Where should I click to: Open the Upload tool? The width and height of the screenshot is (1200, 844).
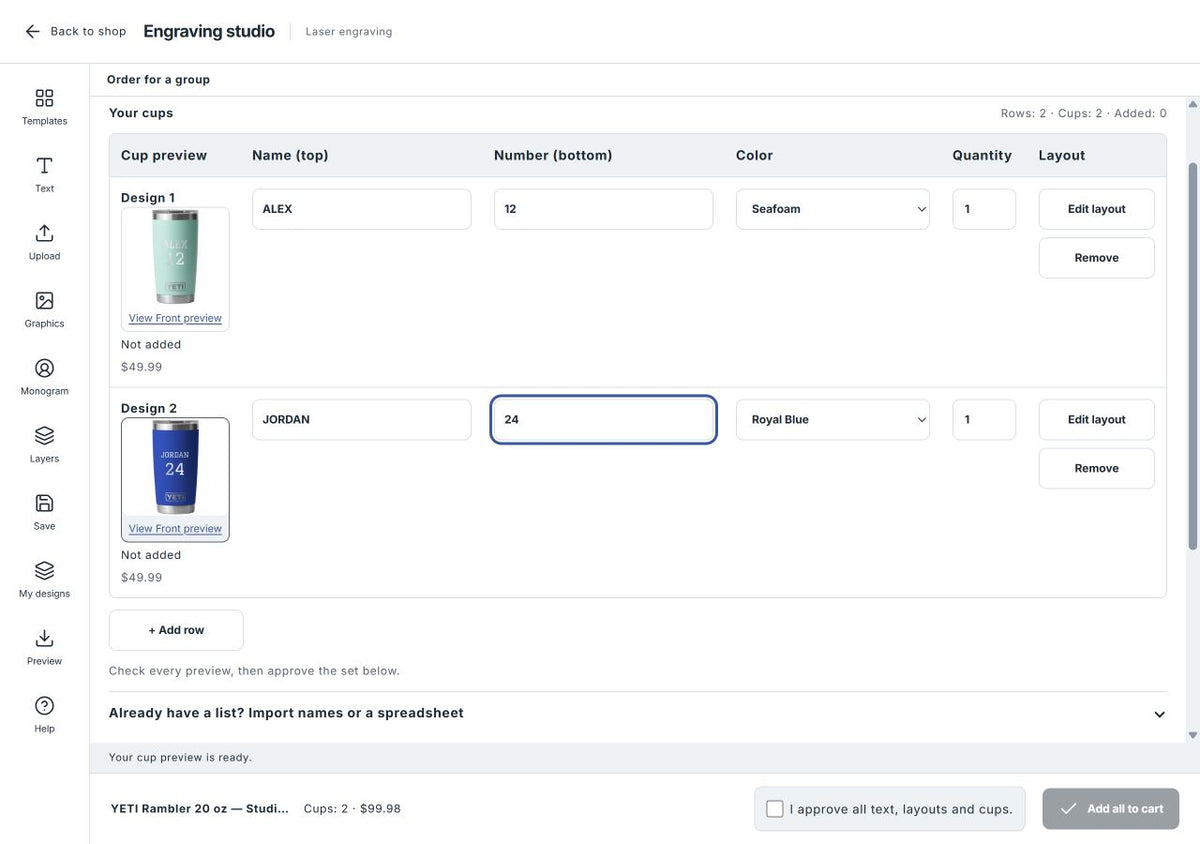click(x=44, y=242)
